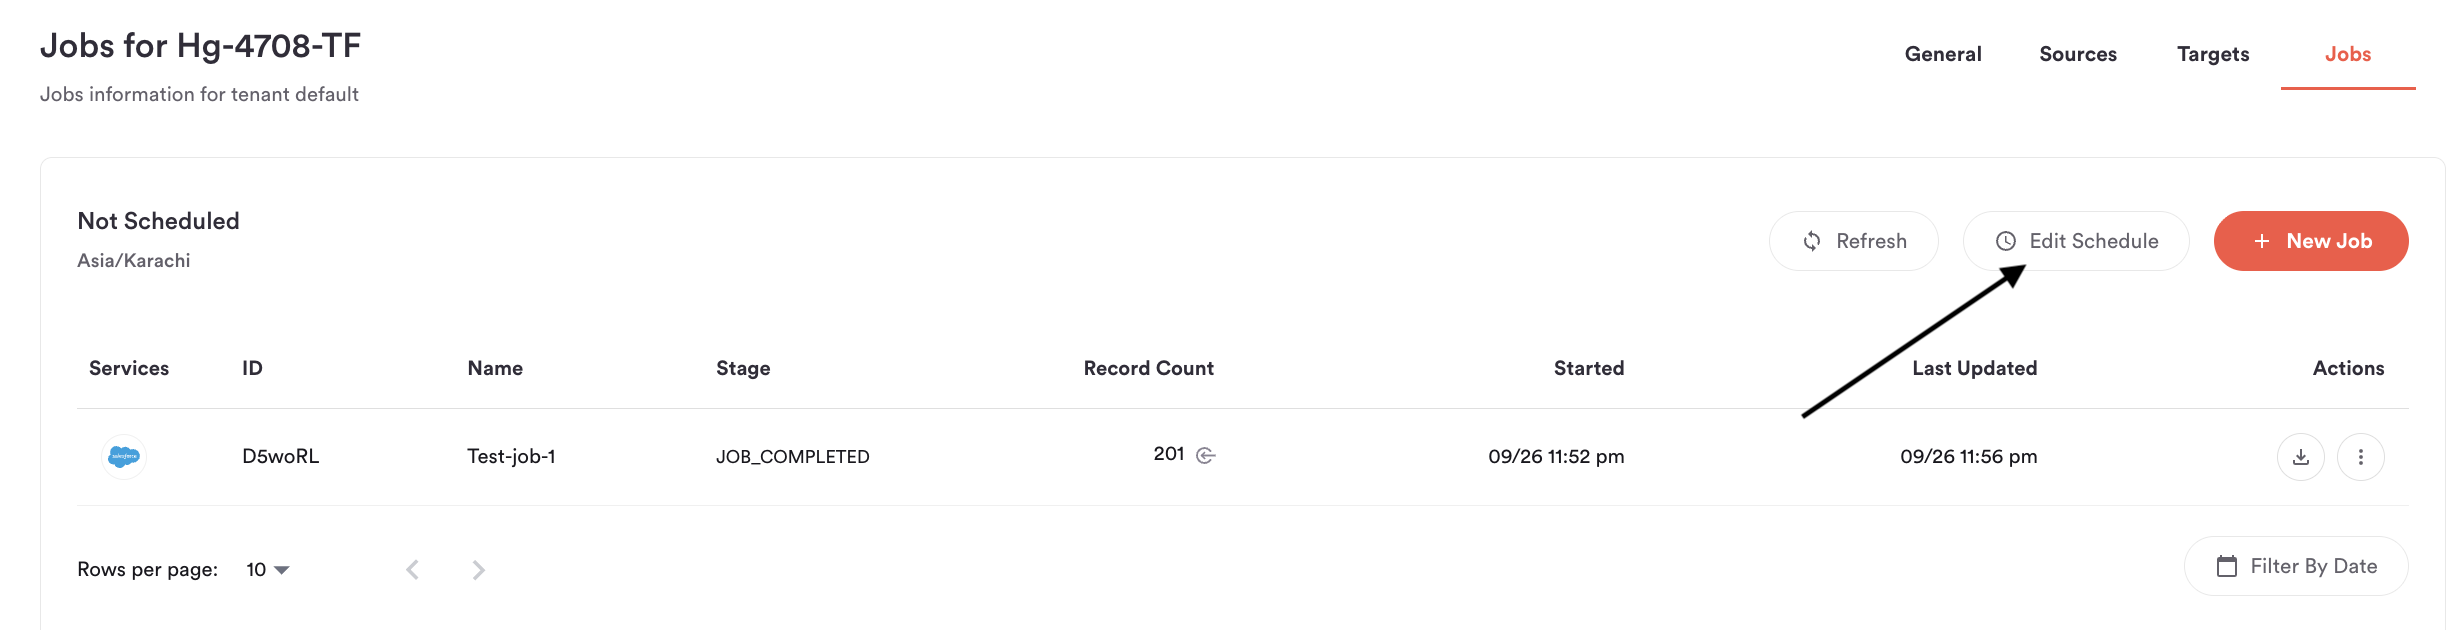Open the Sources tab
This screenshot has width=2446, height=630.
(2078, 54)
